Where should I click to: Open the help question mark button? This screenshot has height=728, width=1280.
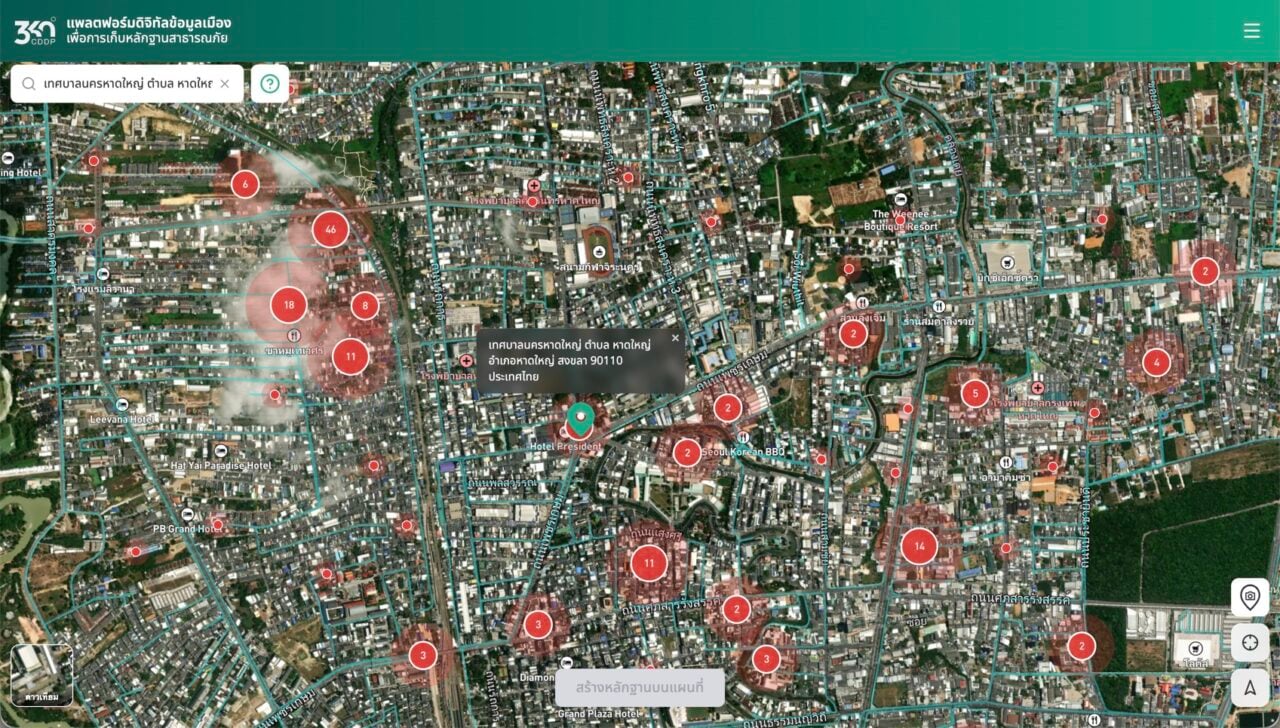point(270,84)
